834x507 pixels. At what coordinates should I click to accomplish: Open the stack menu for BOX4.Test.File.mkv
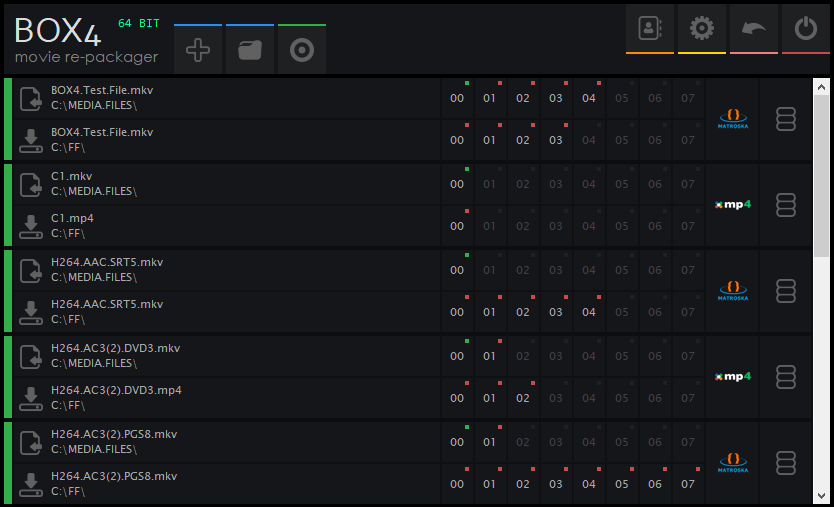click(x=785, y=120)
